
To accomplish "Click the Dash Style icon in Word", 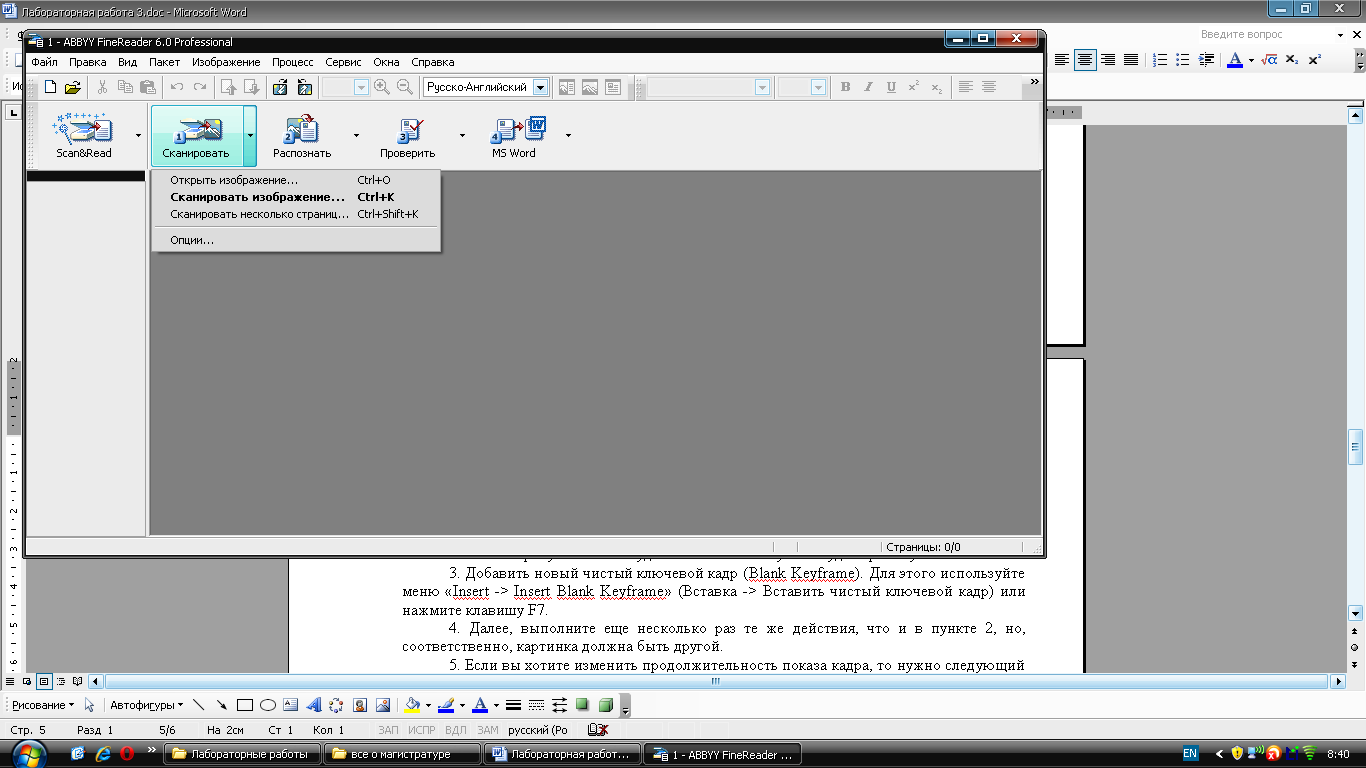I will pos(536,705).
